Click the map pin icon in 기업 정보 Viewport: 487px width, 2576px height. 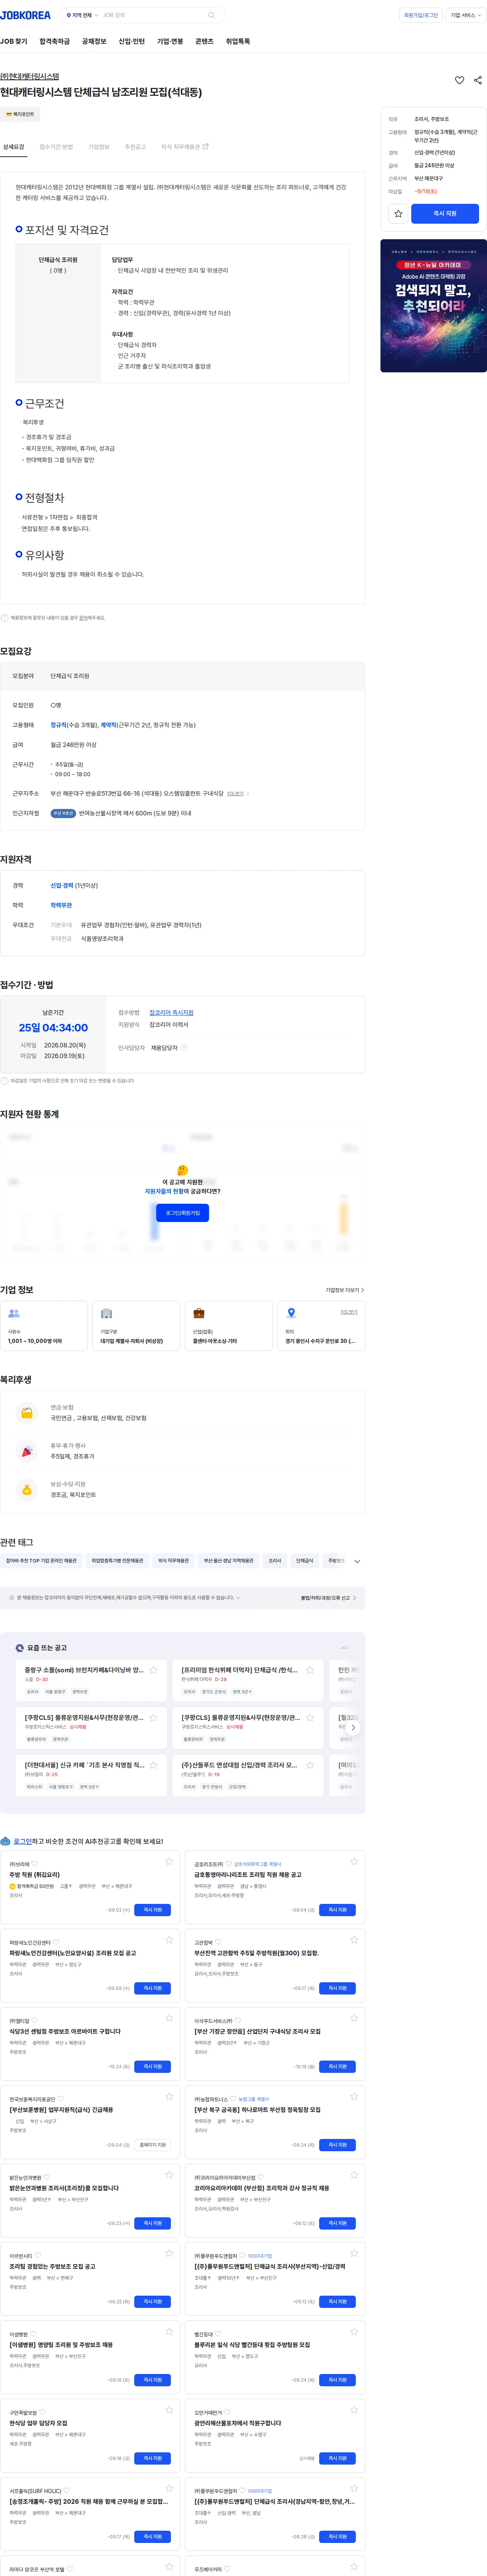[291, 1313]
